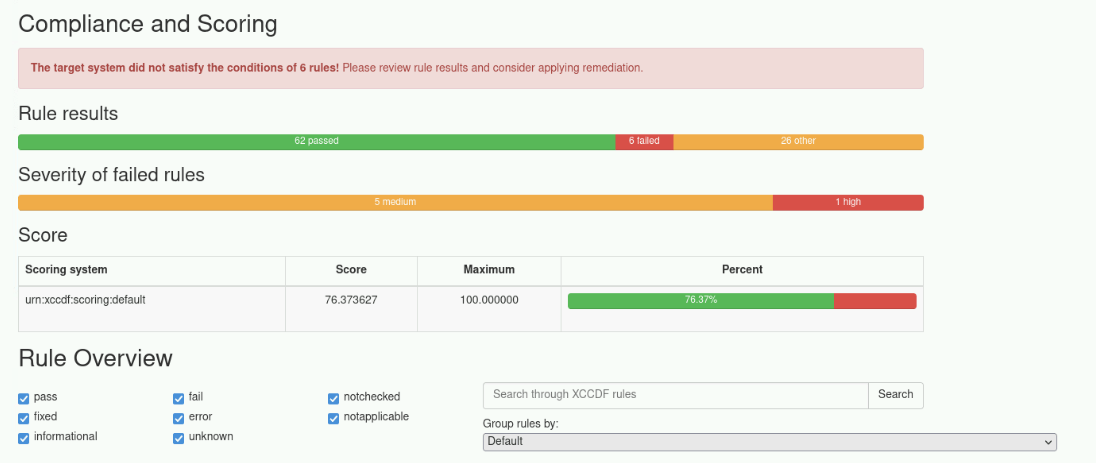Screen dimensions: 1096x463
Task: Toggle the pass checkbox
Action: pyautogui.click(x=24, y=398)
